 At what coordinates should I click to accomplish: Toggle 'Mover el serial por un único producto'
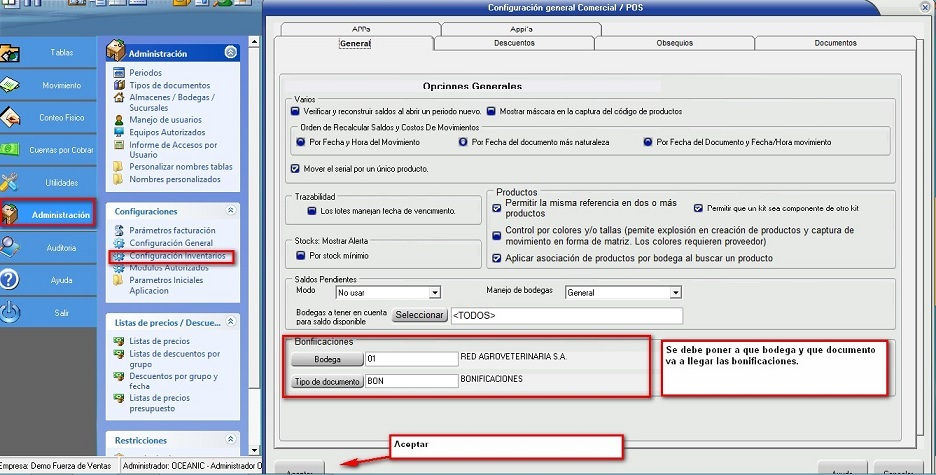(x=295, y=169)
